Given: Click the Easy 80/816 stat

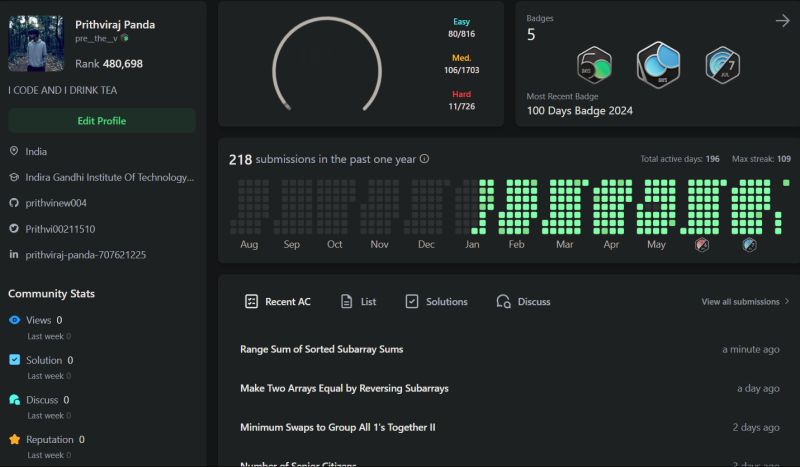Looking at the screenshot, I should point(461,28).
